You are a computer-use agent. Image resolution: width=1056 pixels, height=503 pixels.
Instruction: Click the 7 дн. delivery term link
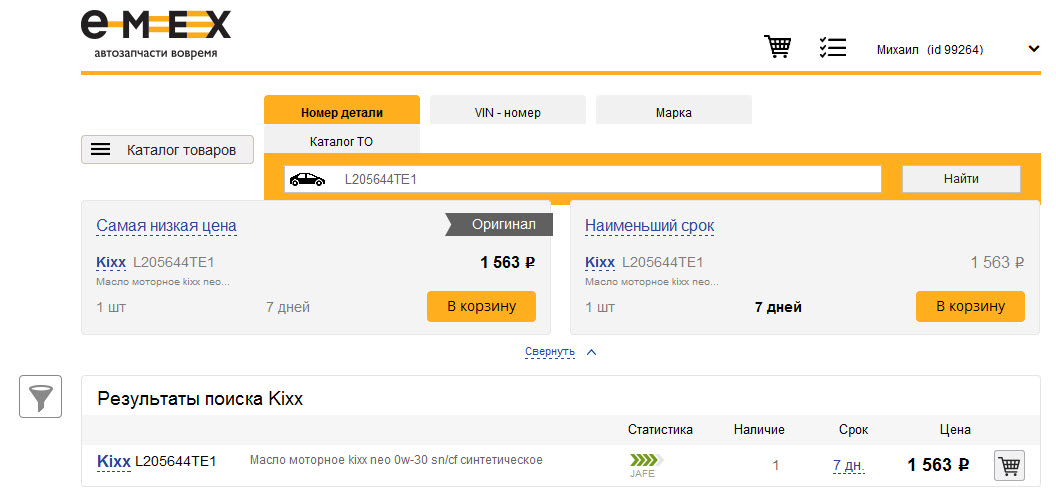(849, 465)
